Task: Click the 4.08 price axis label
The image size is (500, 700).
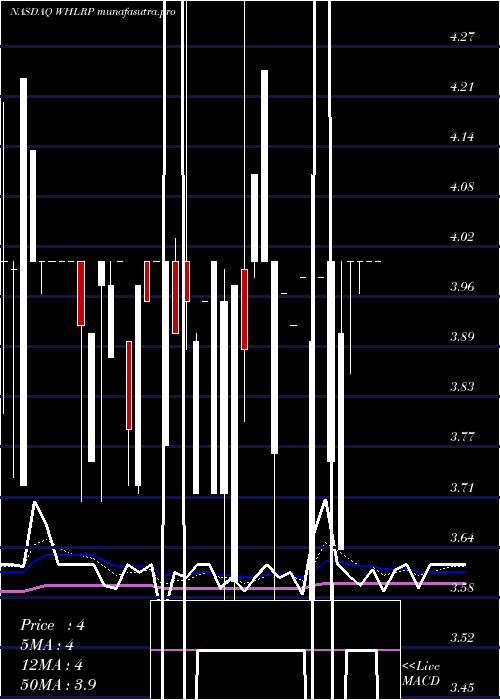Action: (x=462, y=187)
